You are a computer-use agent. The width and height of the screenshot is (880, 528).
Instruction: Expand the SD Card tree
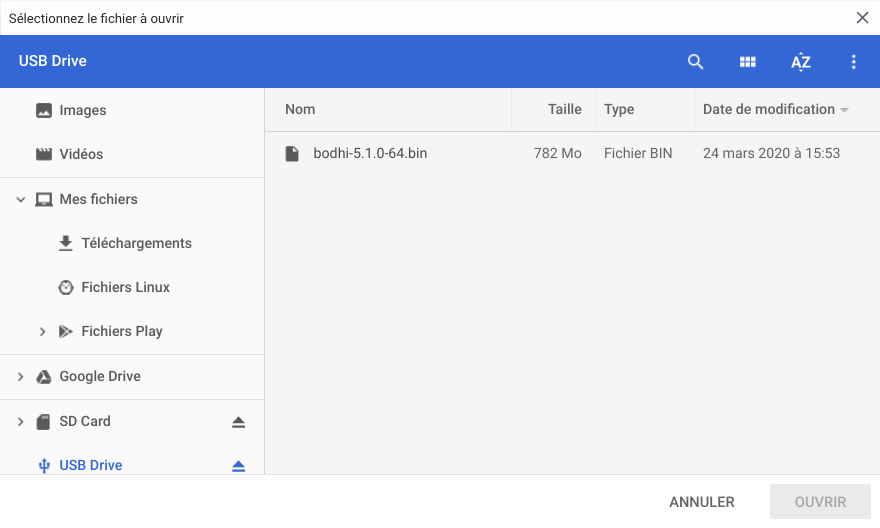[x=21, y=421]
